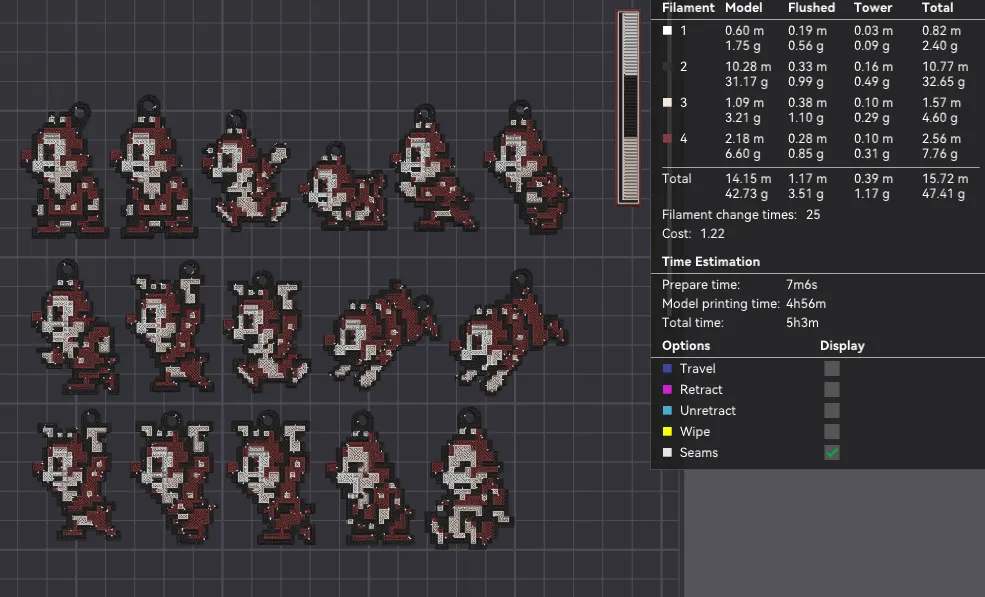The image size is (985, 597).
Task: Enable the Retract display checkbox
Action: click(832, 390)
